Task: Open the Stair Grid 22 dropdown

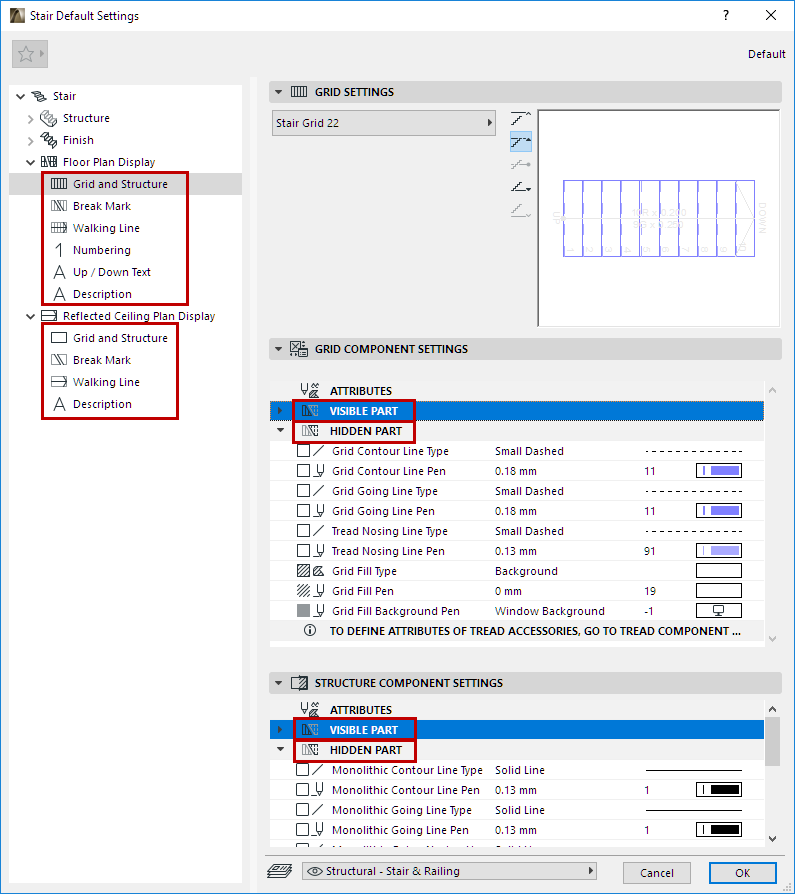Action: (x=384, y=123)
